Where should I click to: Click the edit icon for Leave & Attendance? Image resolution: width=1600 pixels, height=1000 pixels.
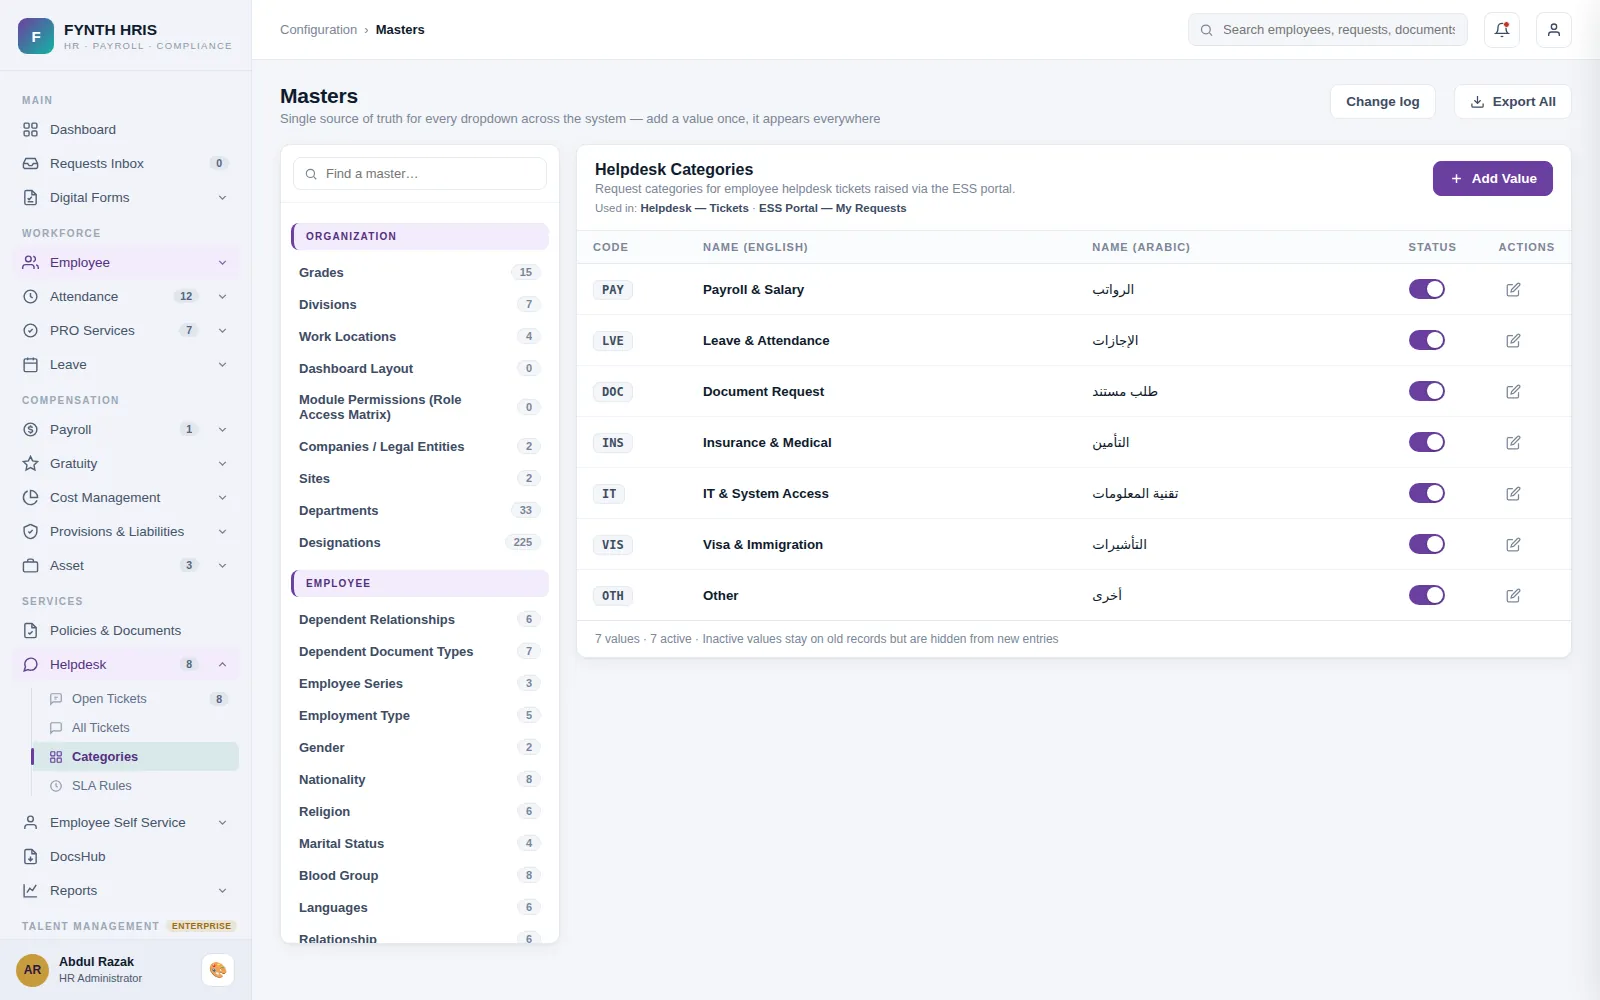tap(1513, 340)
